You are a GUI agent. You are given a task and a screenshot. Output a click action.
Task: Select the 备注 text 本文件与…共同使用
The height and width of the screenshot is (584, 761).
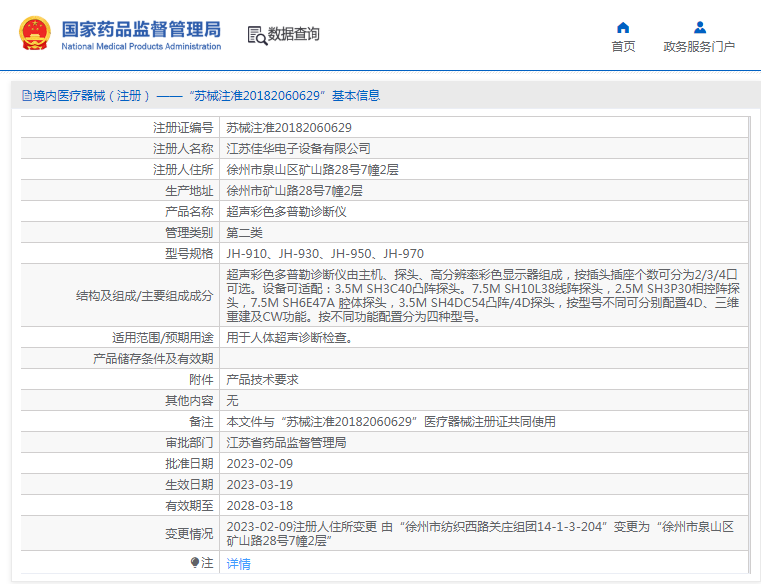391,421
